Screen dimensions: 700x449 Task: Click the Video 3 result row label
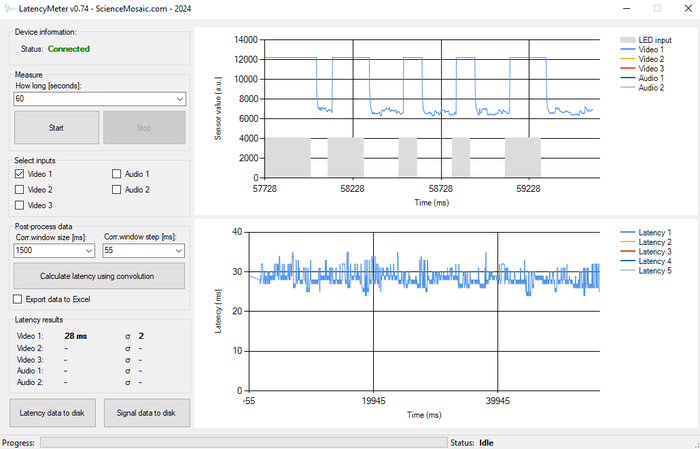pyautogui.click(x=30, y=359)
